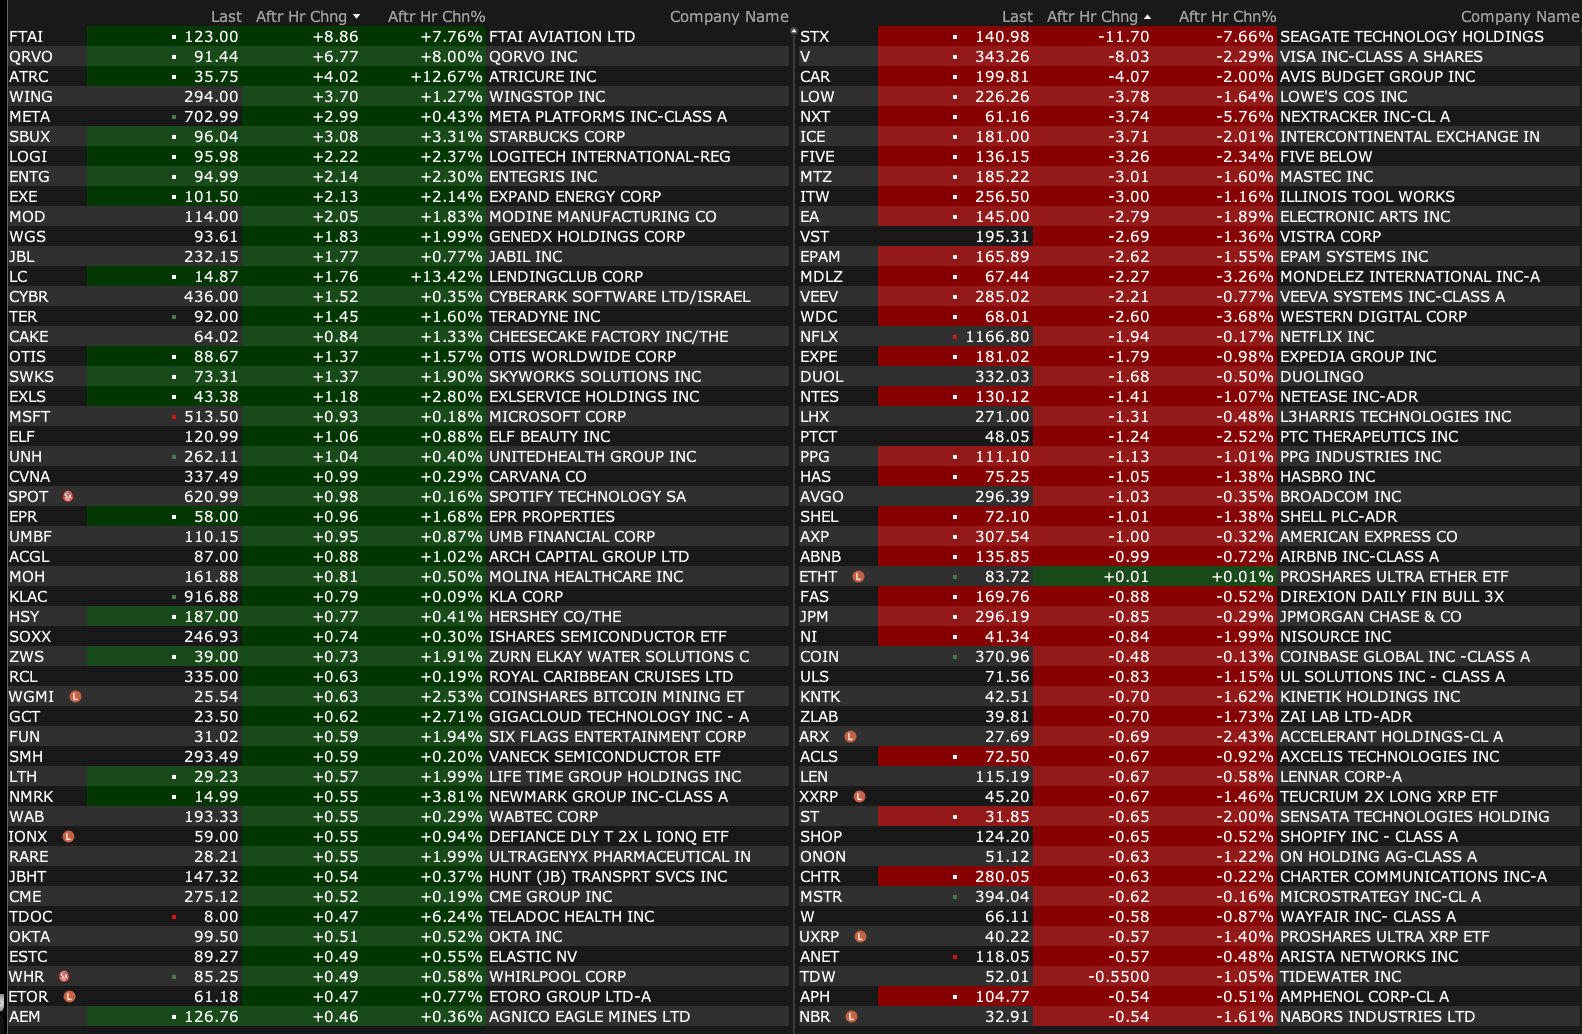Click the MSFT last price cell
Image resolution: width=1582 pixels, height=1034 pixels.
tap(211, 416)
